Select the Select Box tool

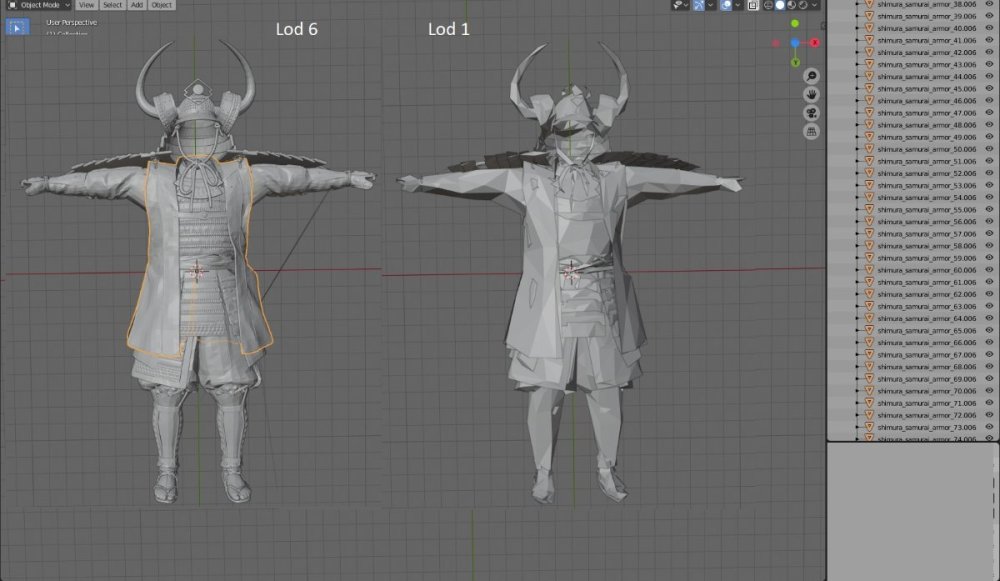point(17,27)
